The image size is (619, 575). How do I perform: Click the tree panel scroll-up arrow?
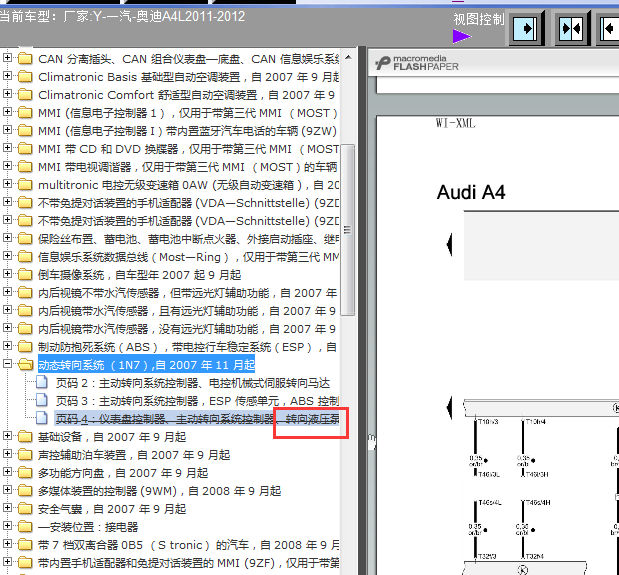tap(348, 58)
